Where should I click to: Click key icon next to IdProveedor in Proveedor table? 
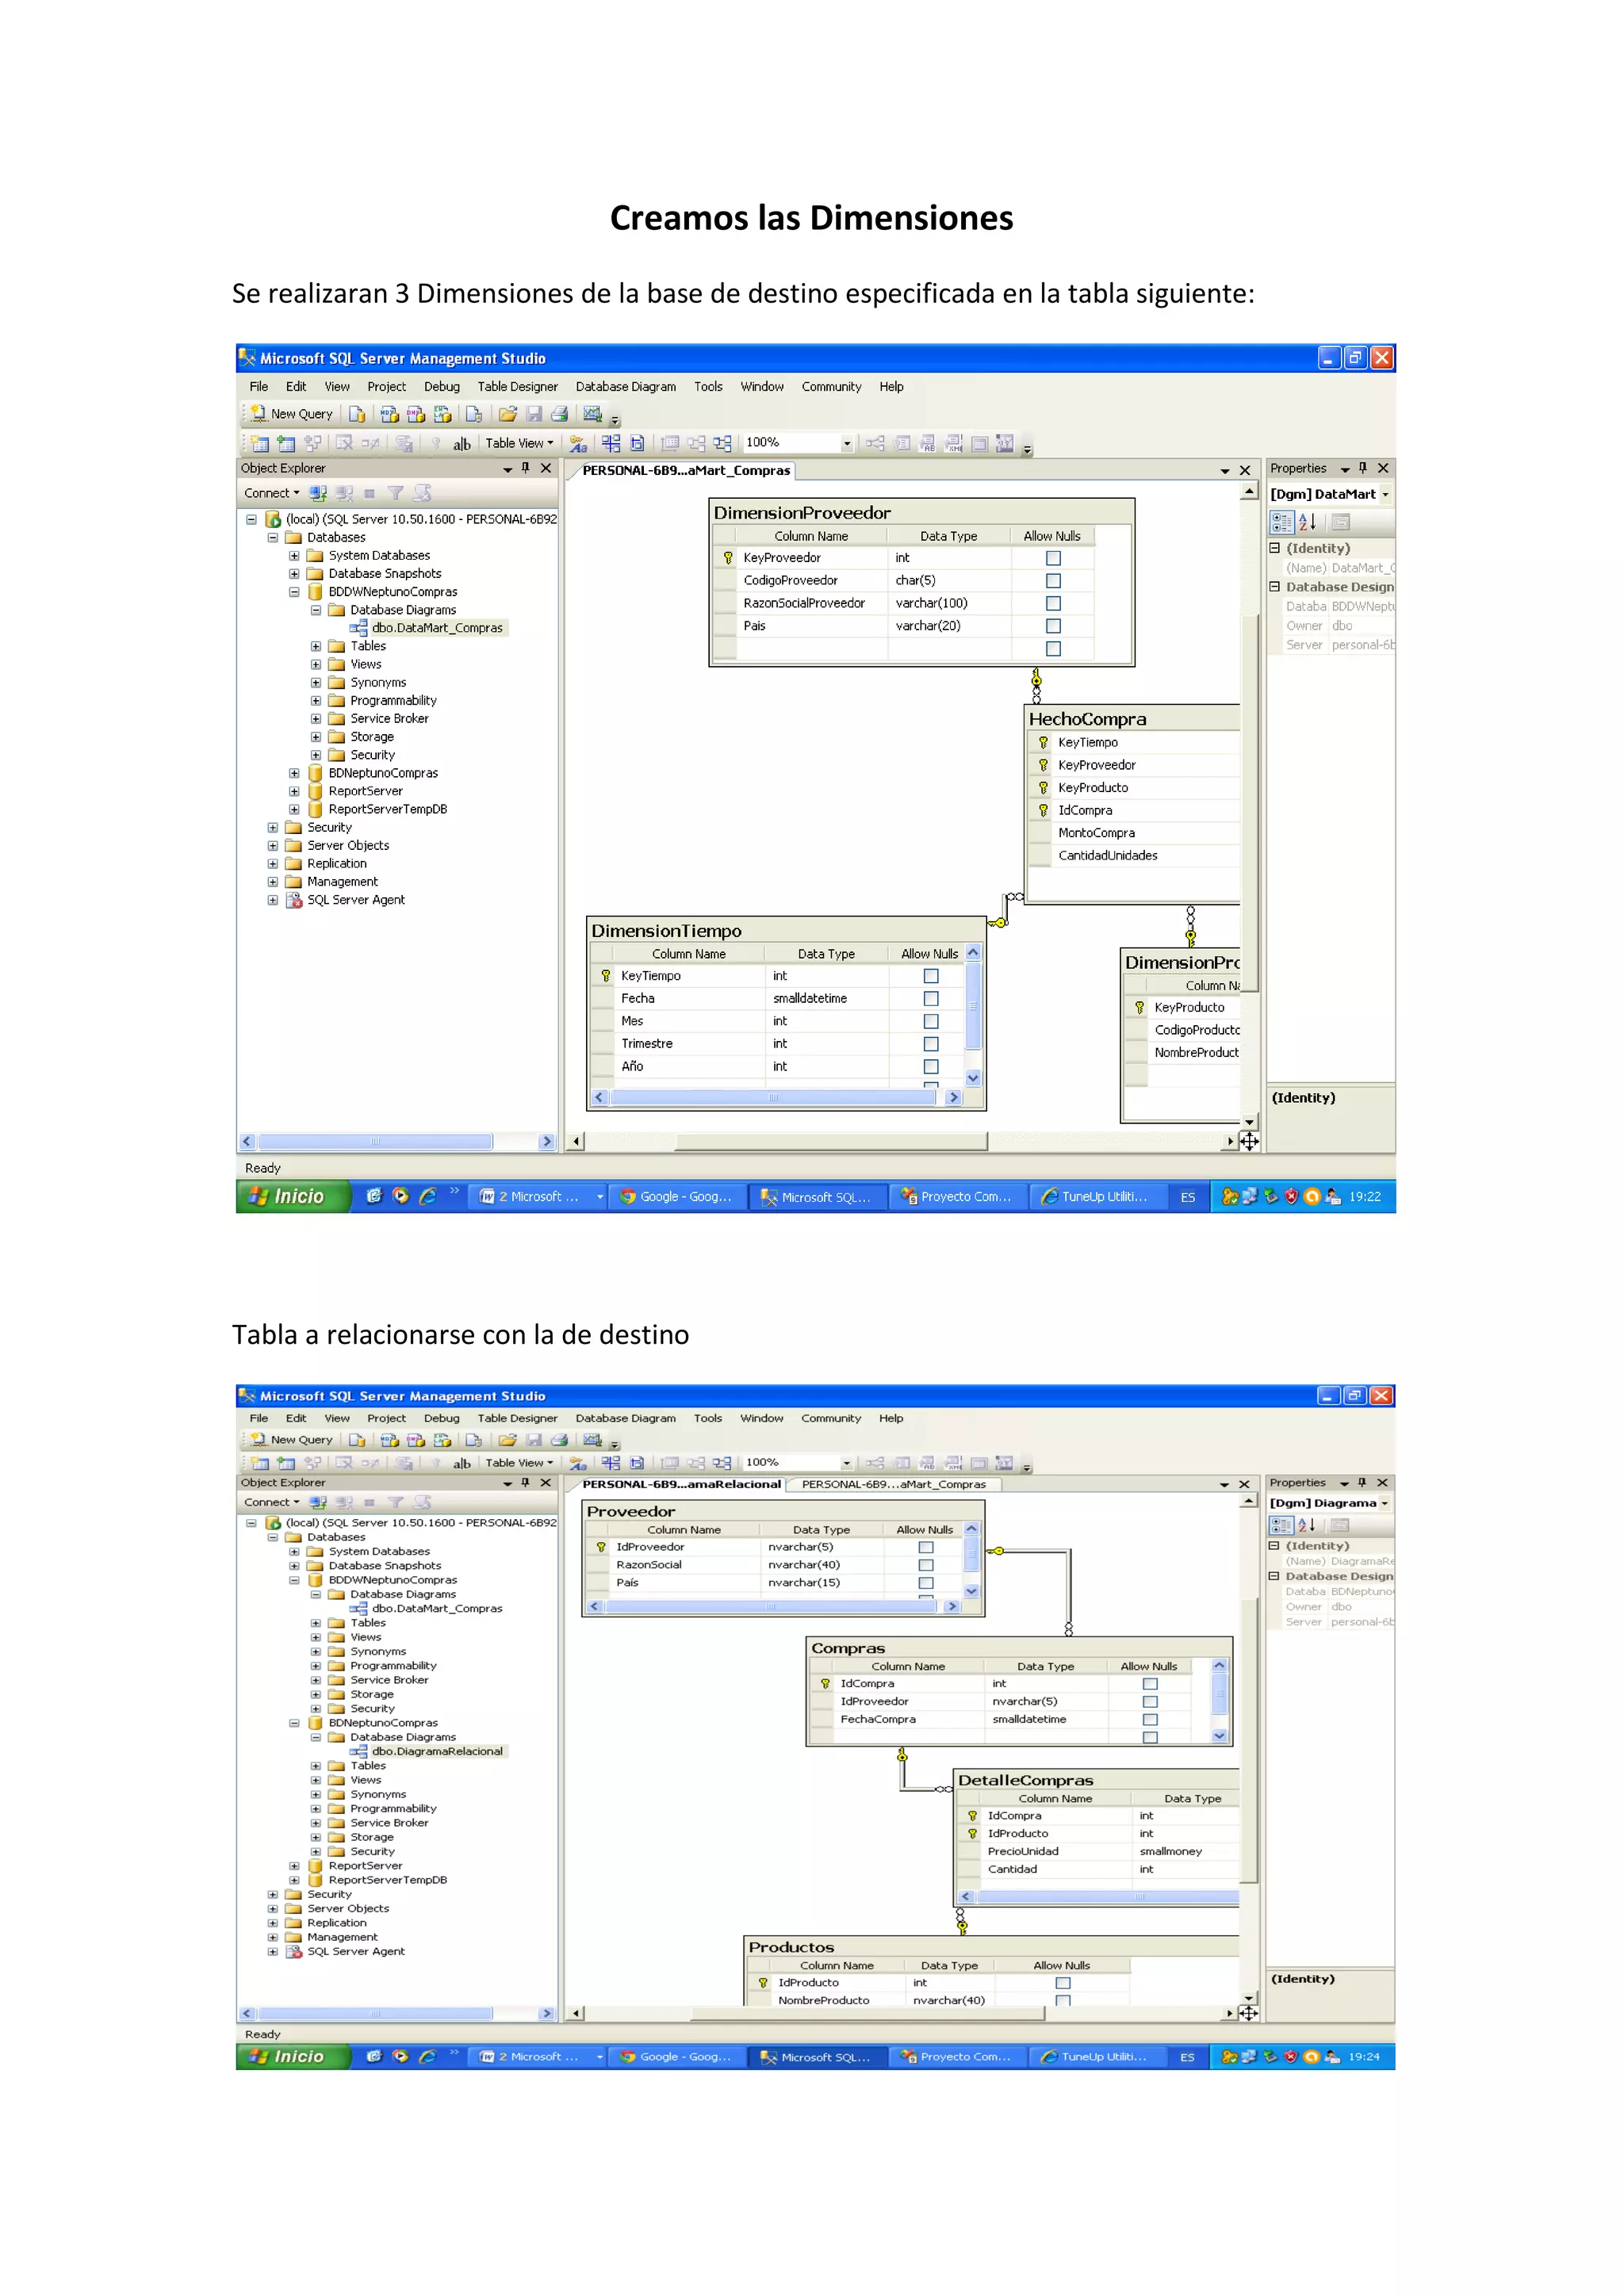(601, 1547)
